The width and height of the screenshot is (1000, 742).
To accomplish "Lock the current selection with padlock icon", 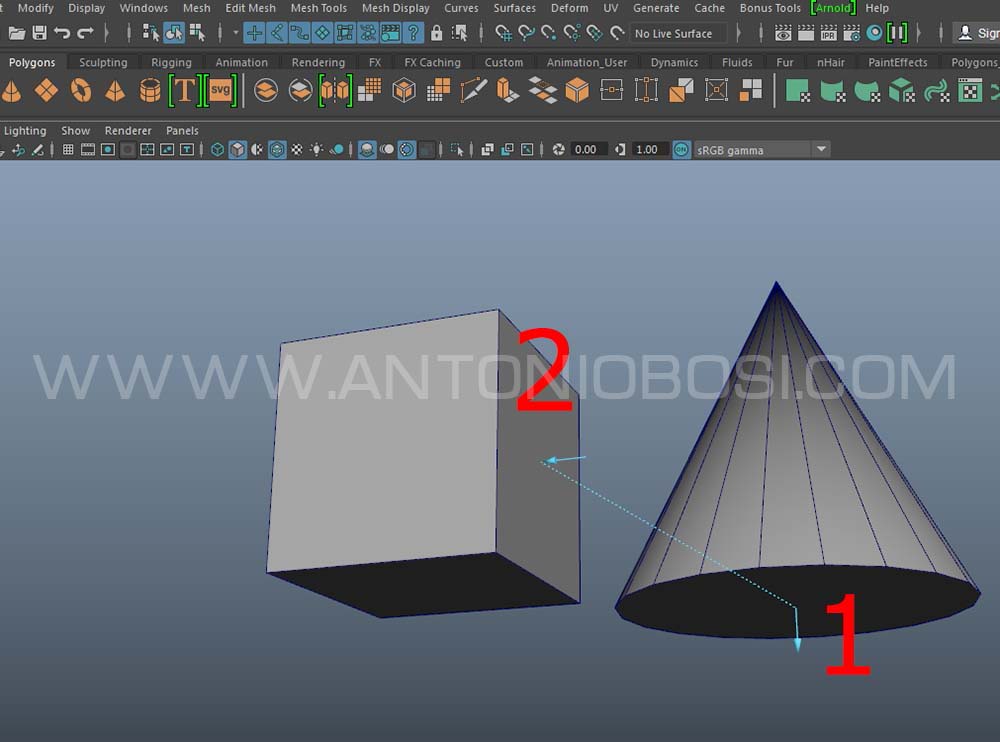I will point(436,33).
